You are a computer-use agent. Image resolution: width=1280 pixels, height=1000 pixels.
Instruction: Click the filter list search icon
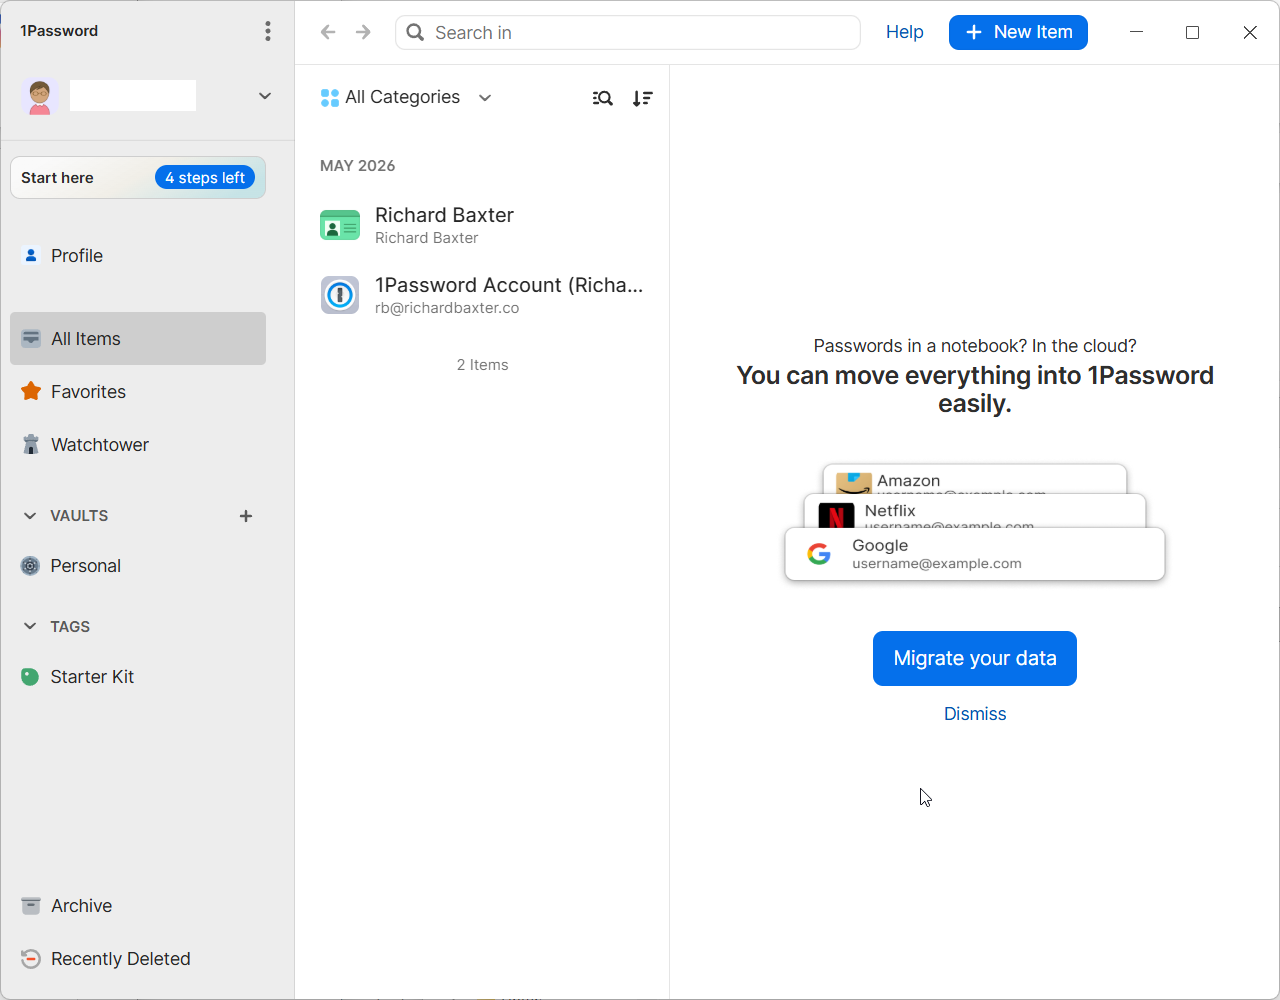tap(602, 98)
